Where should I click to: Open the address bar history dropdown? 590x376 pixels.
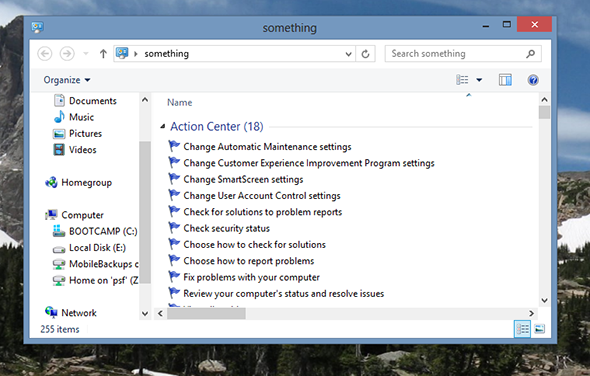[x=348, y=54]
